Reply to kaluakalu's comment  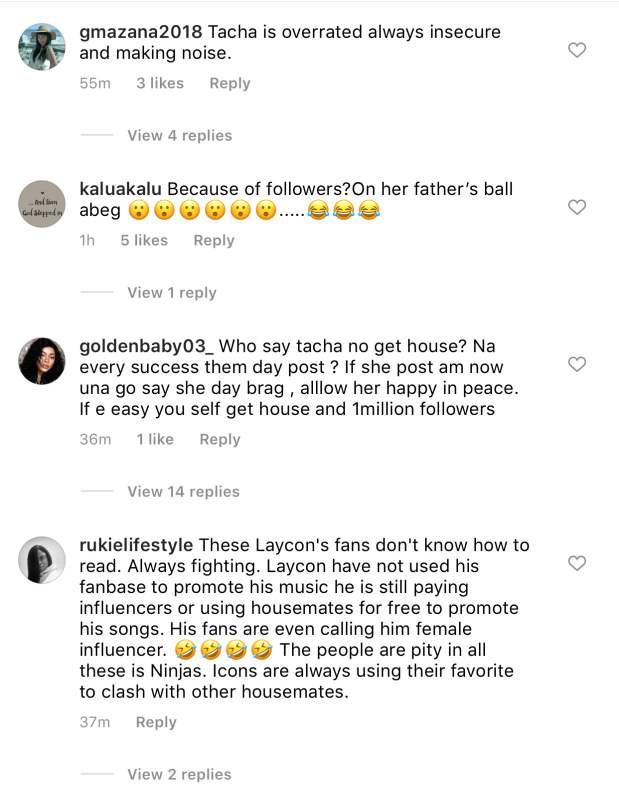[x=214, y=240]
